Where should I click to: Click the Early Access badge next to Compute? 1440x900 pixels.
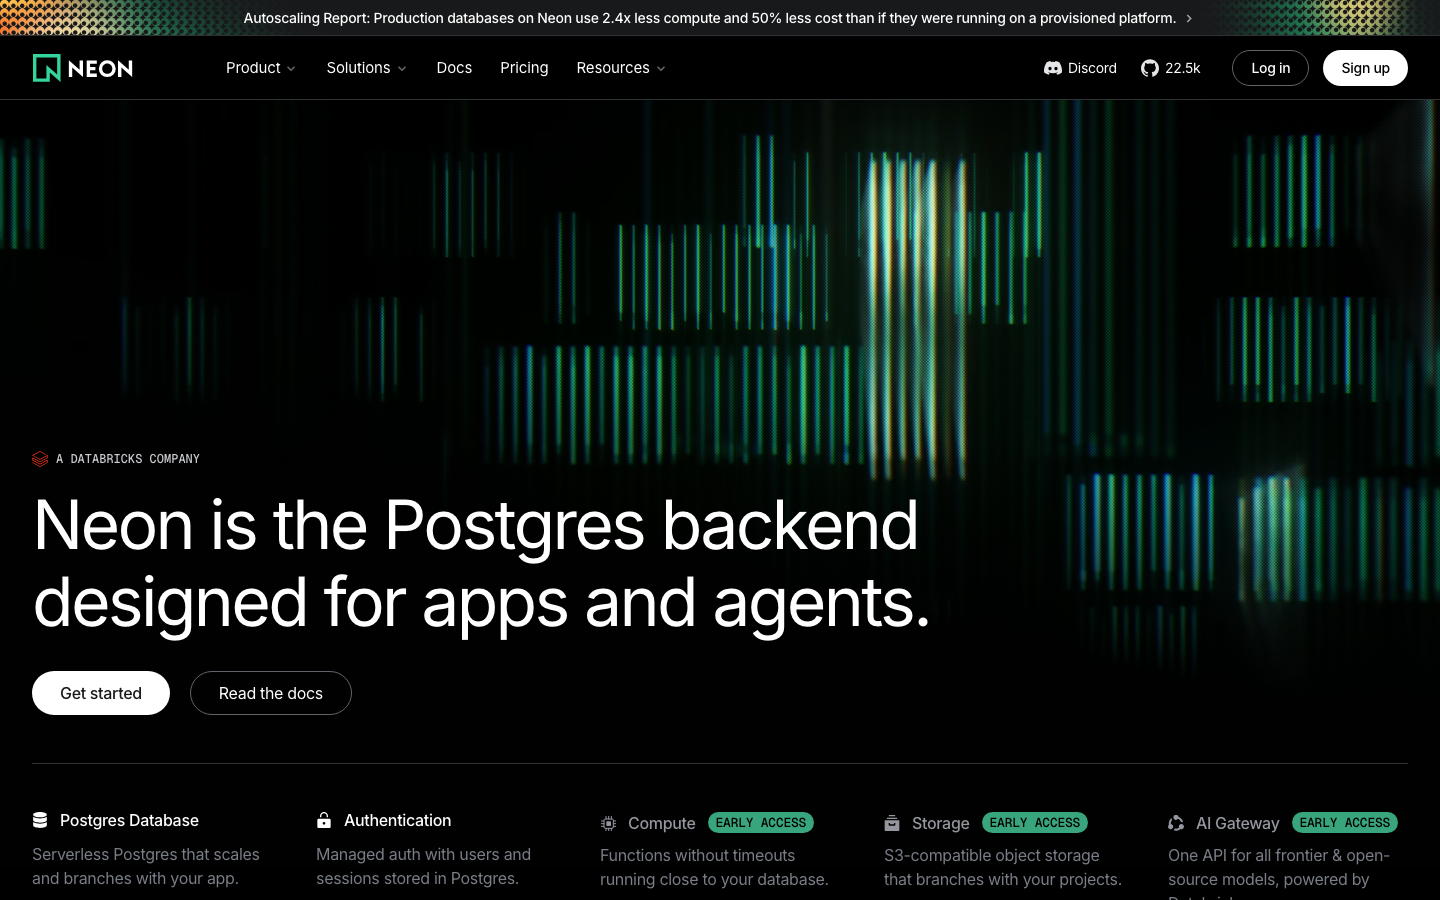[761, 823]
